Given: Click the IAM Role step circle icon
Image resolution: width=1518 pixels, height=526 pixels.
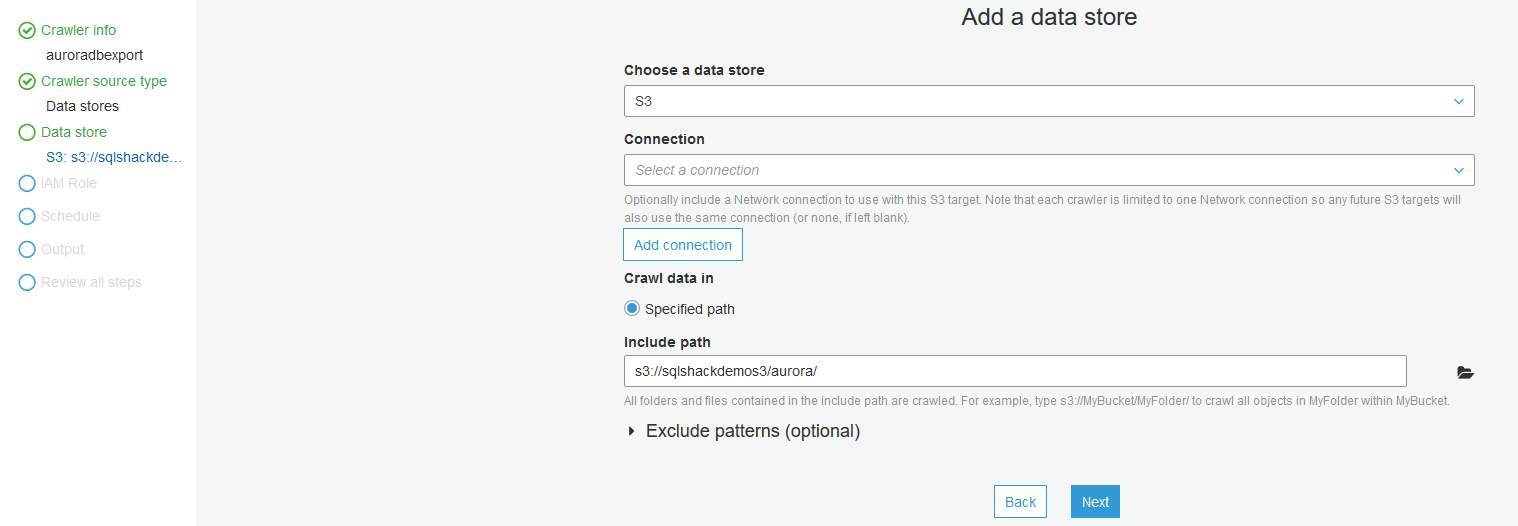Looking at the screenshot, I should pos(27,184).
